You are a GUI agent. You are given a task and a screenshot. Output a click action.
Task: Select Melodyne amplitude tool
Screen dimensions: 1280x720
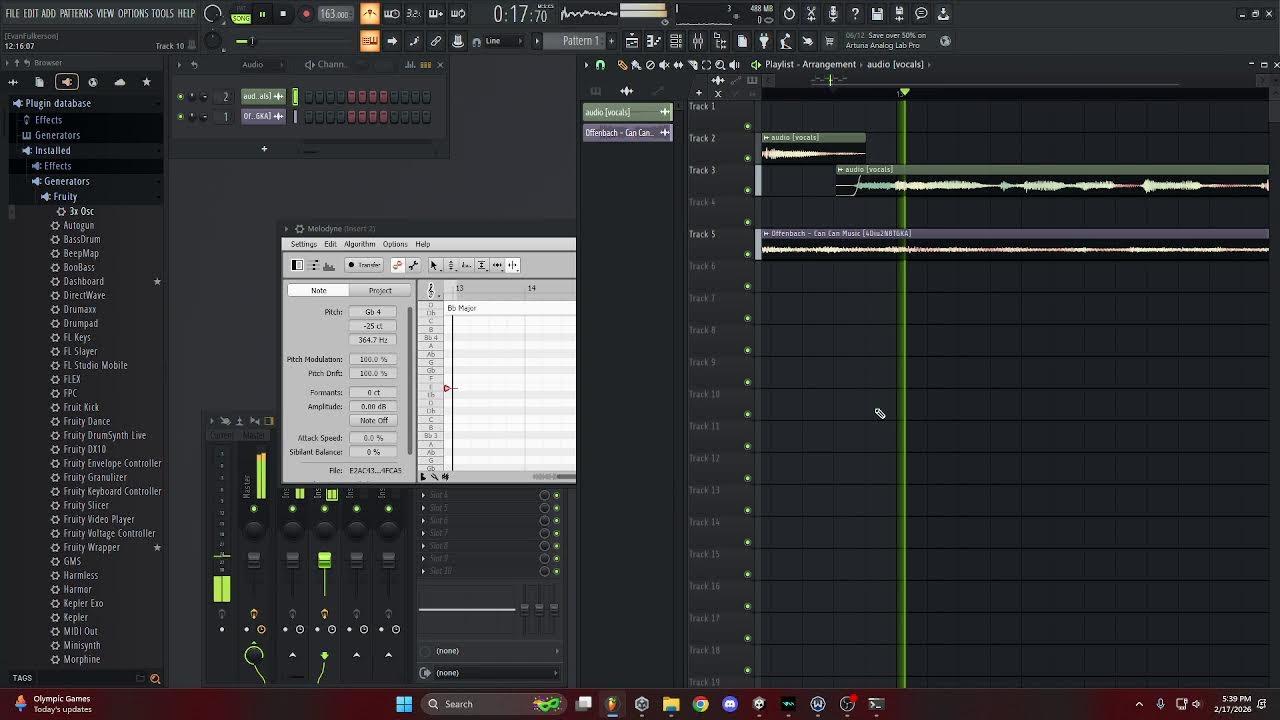click(x=481, y=265)
